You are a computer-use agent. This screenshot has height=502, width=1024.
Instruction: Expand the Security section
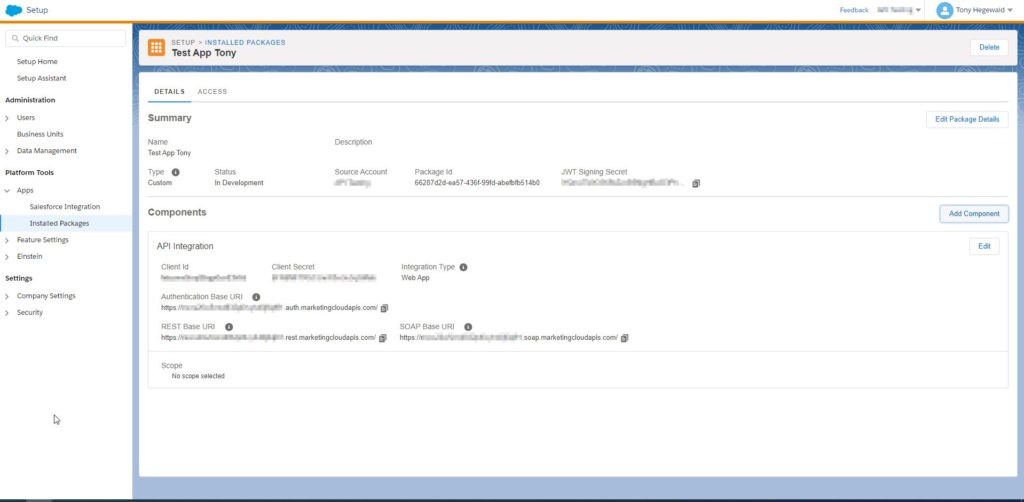(7, 313)
